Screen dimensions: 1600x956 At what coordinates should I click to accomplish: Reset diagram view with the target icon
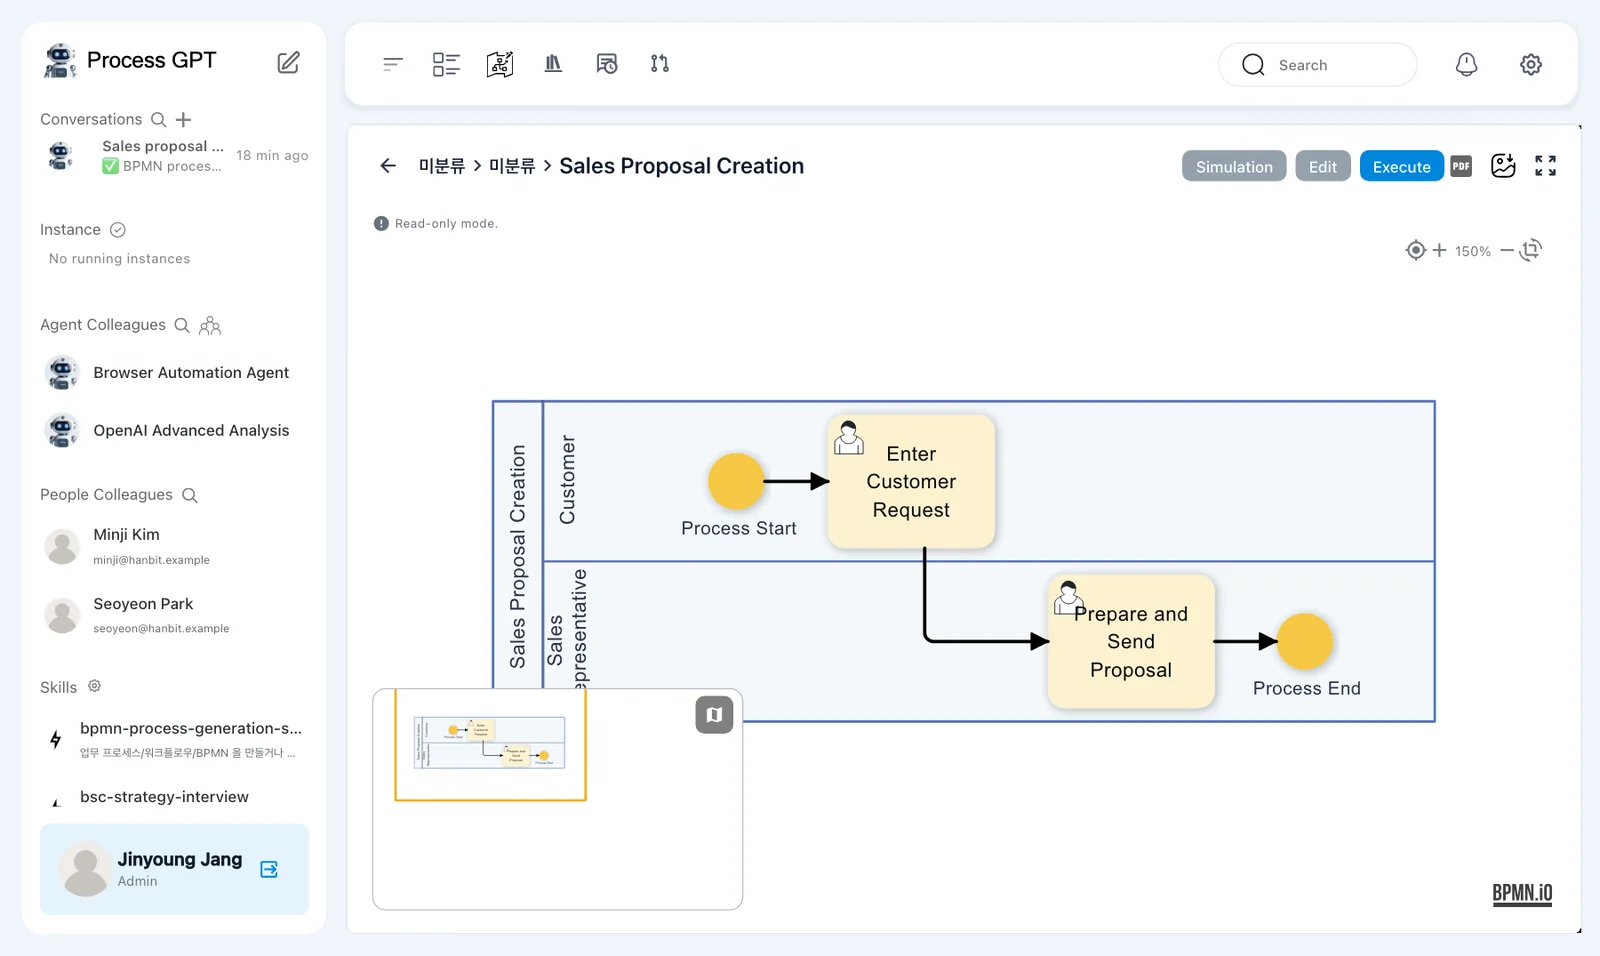[x=1415, y=250]
